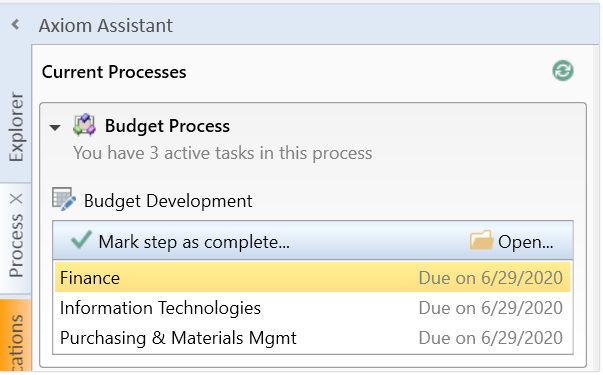The width and height of the screenshot is (603, 375).
Task: Click the Budget Process heading
Action: pyautogui.click(x=167, y=126)
